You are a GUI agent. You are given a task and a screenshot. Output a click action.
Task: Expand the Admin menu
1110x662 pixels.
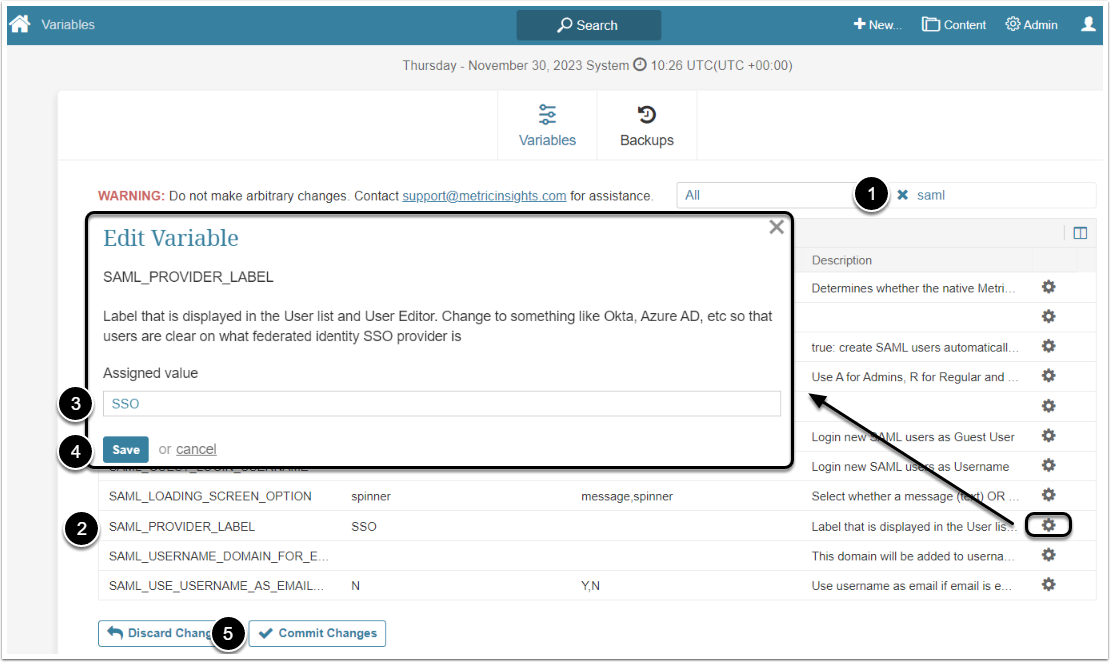pyautogui.click(x=1031, y=25)
